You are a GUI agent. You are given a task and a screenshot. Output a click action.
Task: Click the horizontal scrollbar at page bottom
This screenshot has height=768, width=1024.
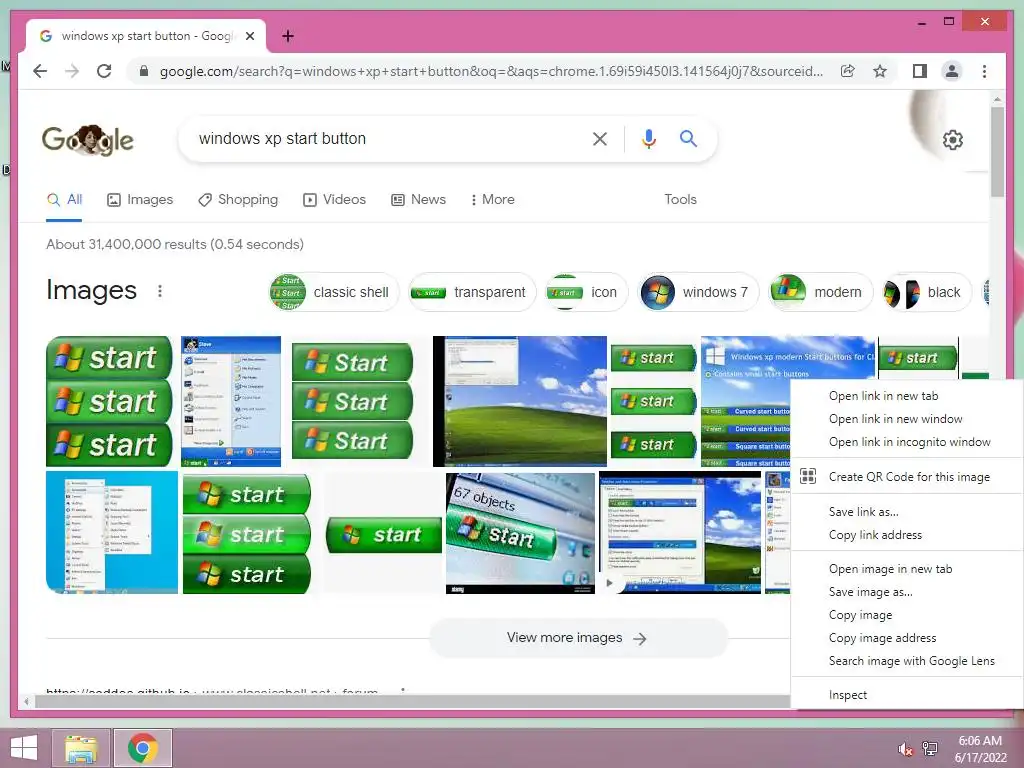pos(412,701)
